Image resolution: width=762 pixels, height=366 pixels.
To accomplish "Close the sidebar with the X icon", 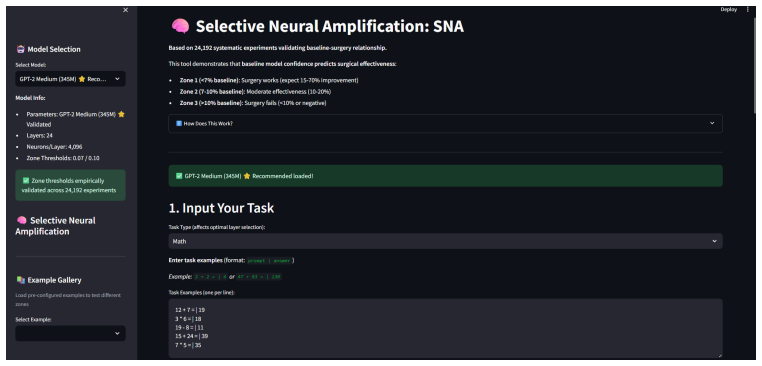I will point(126,10).
